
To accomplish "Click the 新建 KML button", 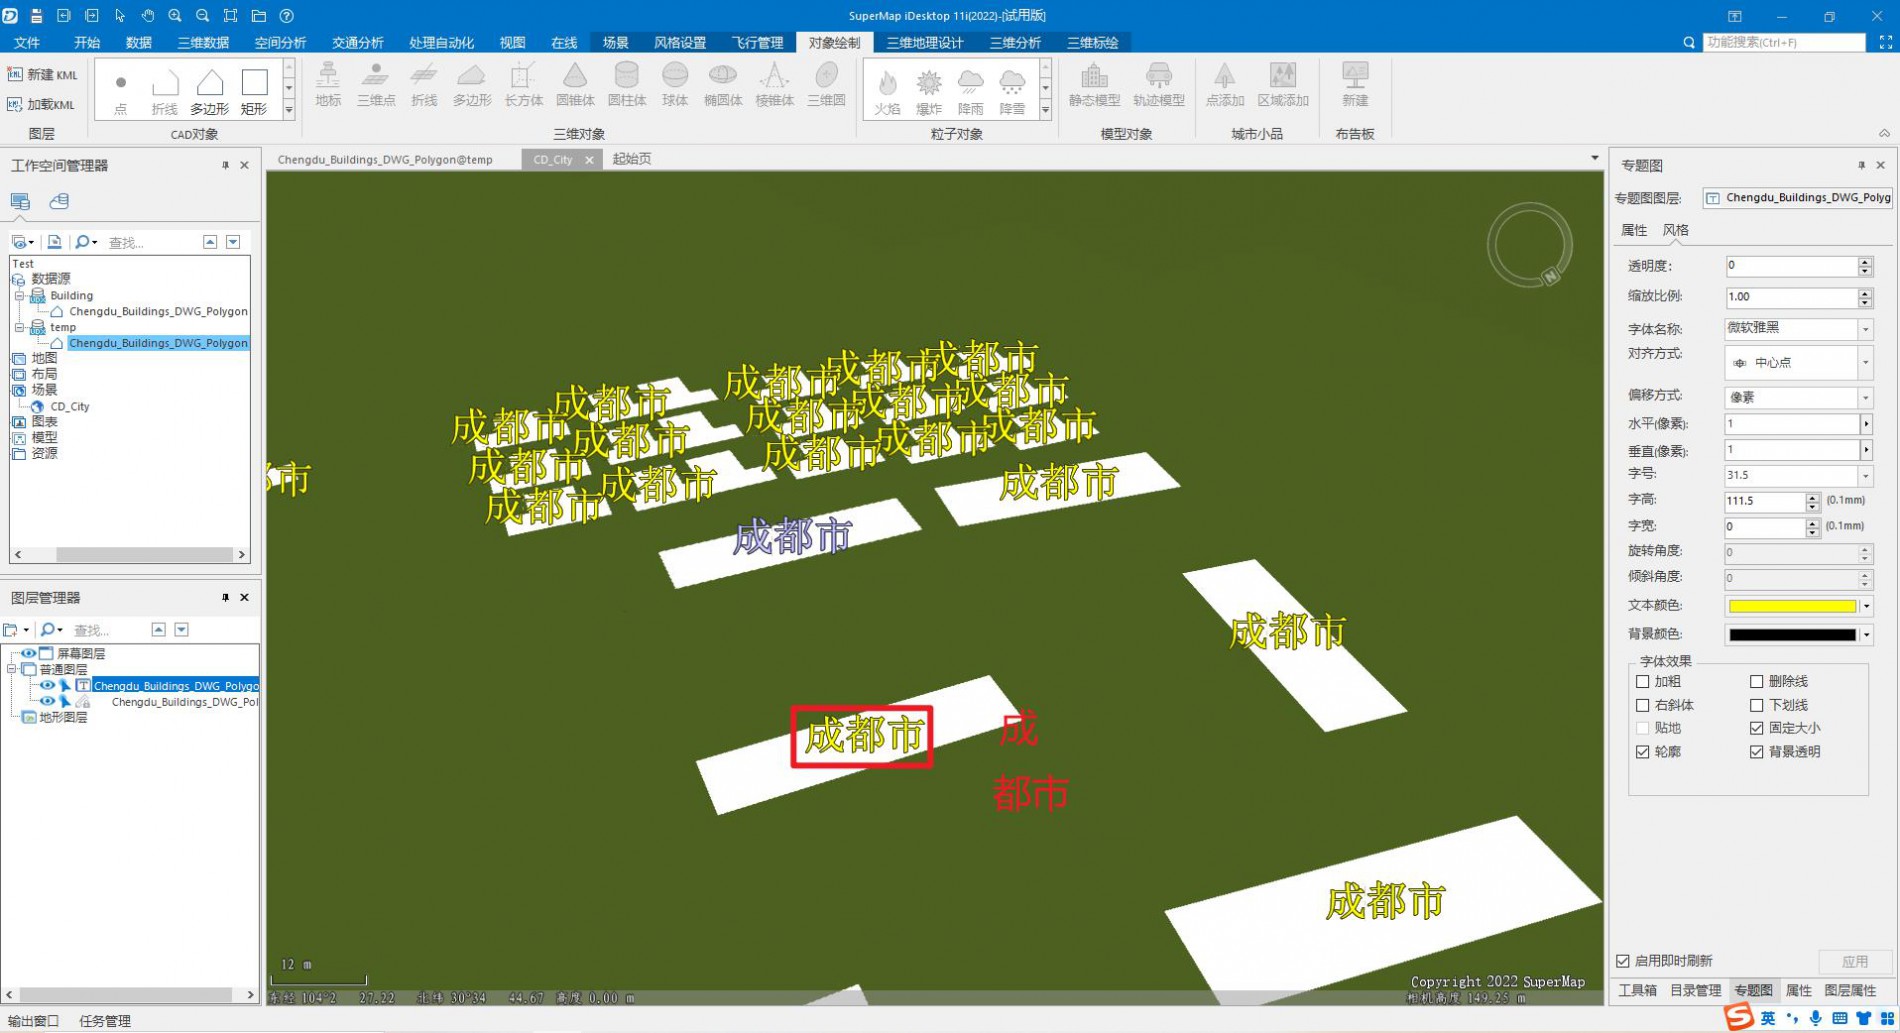I will [x=43, y=75].
